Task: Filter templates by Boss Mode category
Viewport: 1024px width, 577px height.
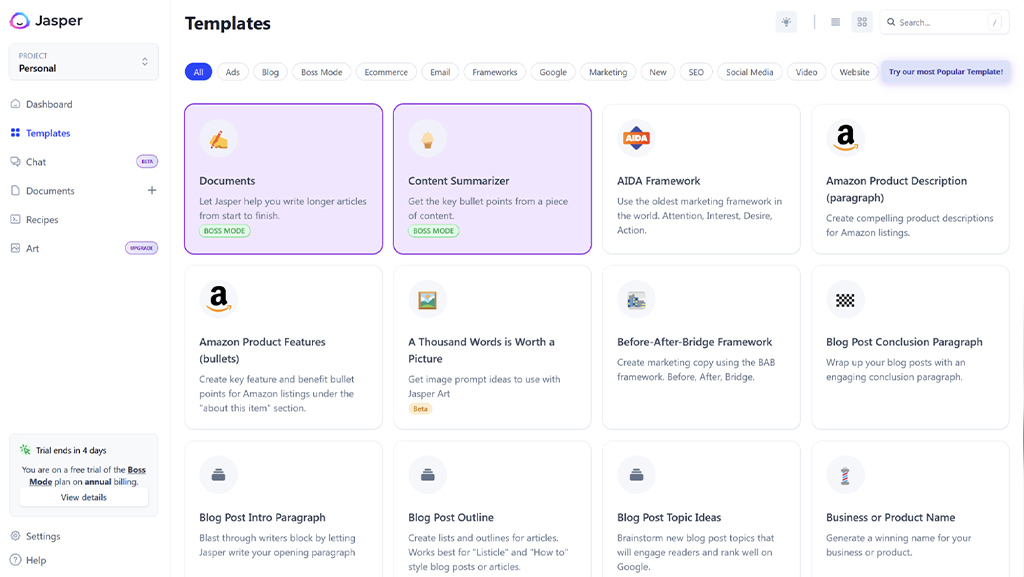Action: tap(321, 72)
